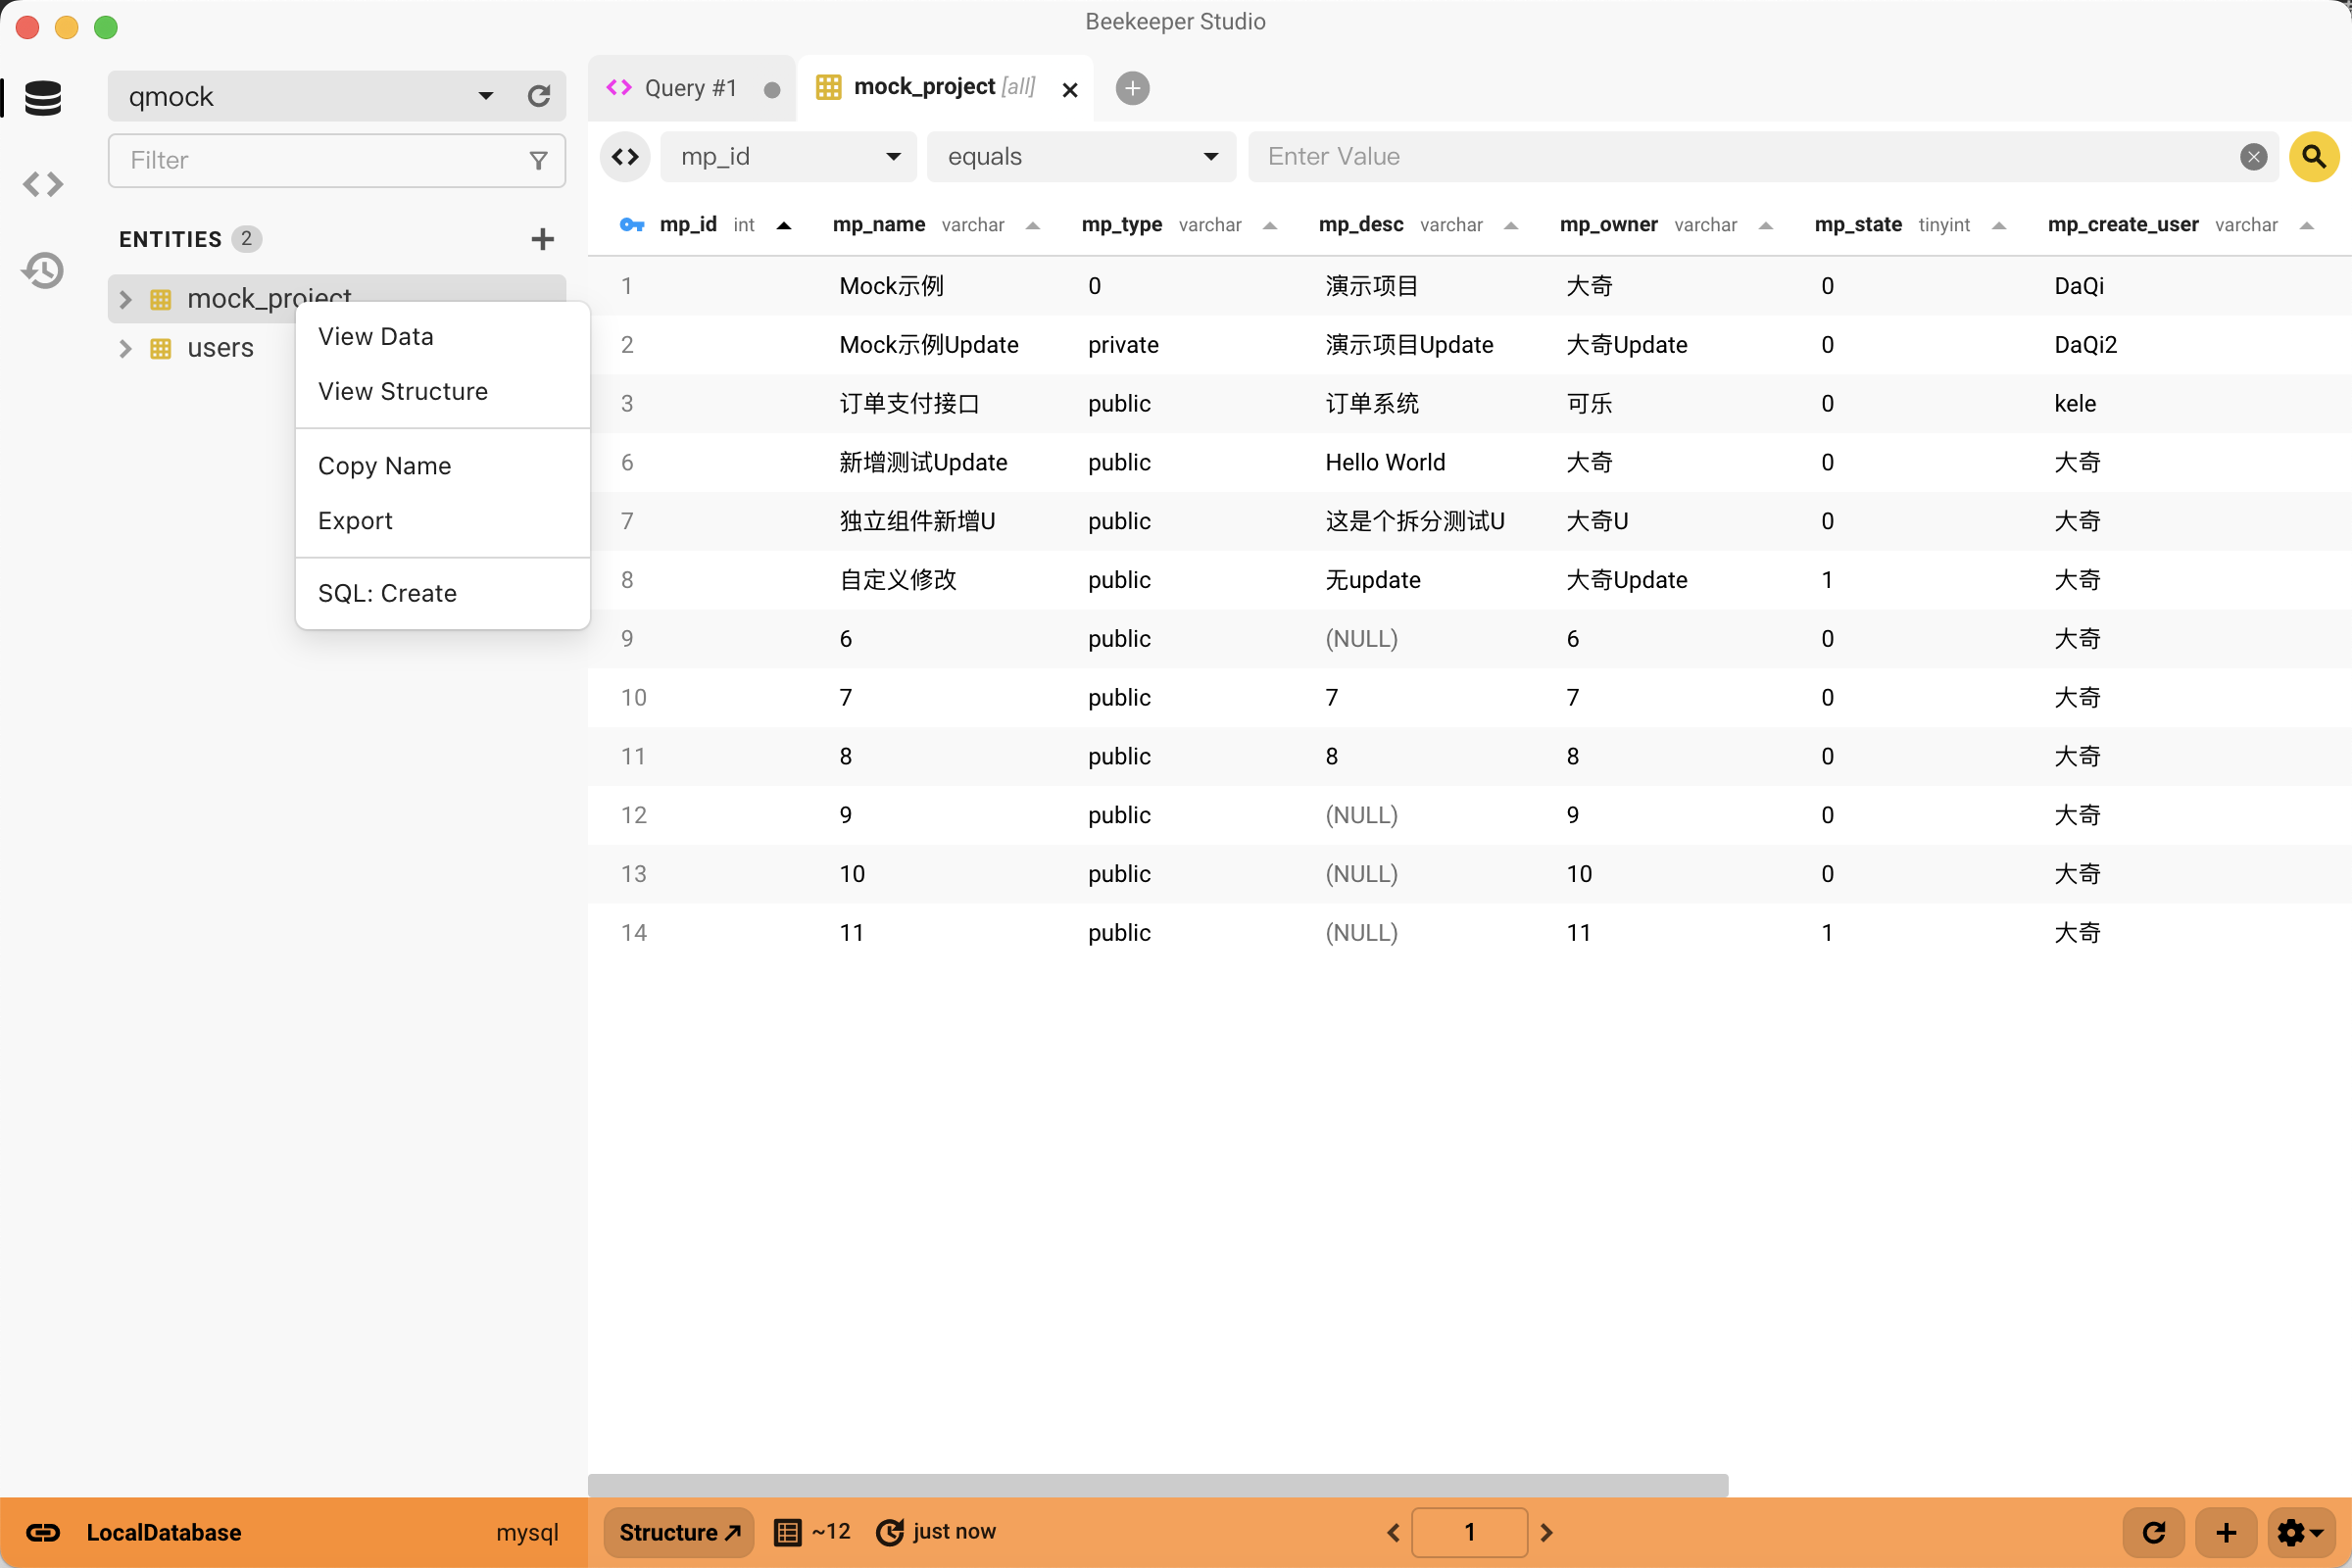Image resolution: width=2352 pixels, height=1568 pixels.
Task: Click SQL: Create context menu item
Action: (387, 592)
